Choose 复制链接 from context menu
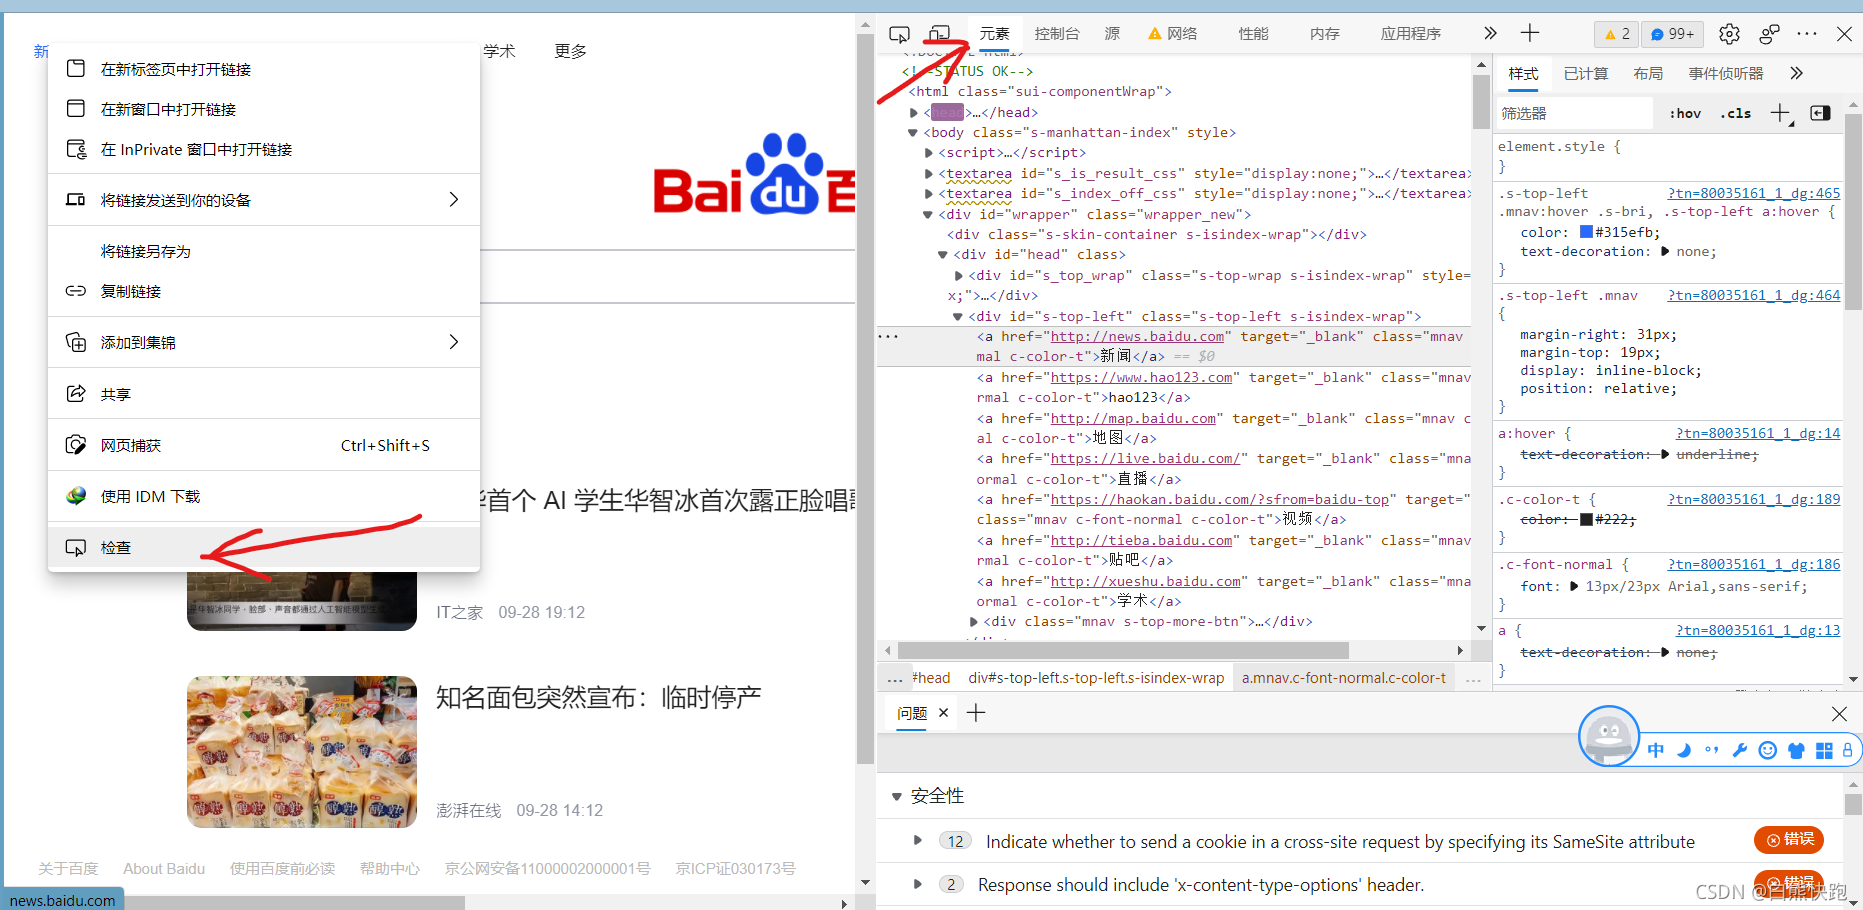1863x910 pixels. click(x=264, y=291)
